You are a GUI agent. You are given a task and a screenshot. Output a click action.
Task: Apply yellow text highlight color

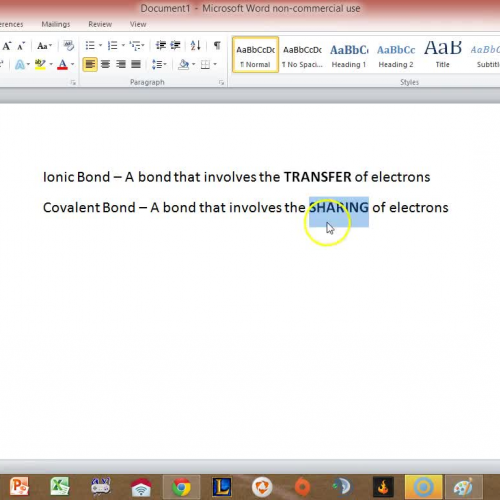40,64
